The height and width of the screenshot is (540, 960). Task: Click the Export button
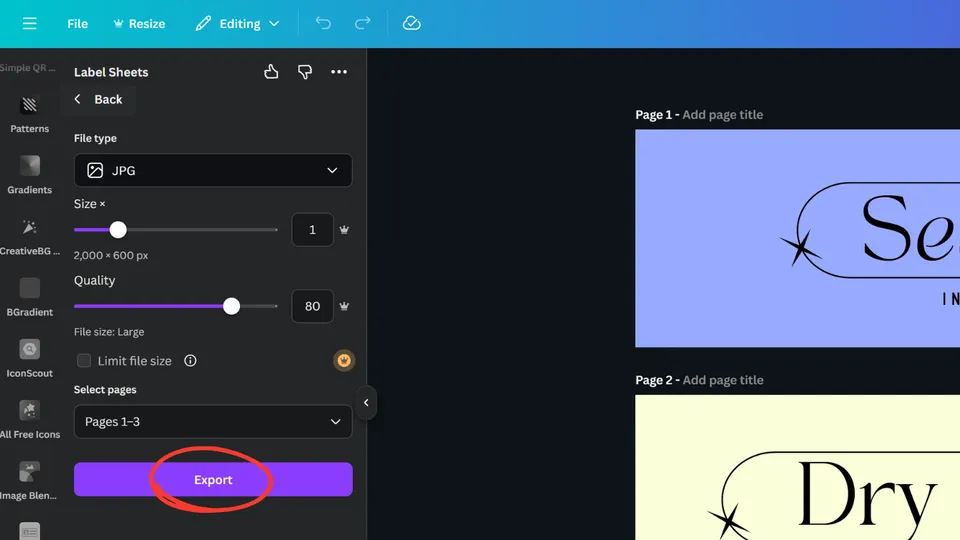point(213,479)
